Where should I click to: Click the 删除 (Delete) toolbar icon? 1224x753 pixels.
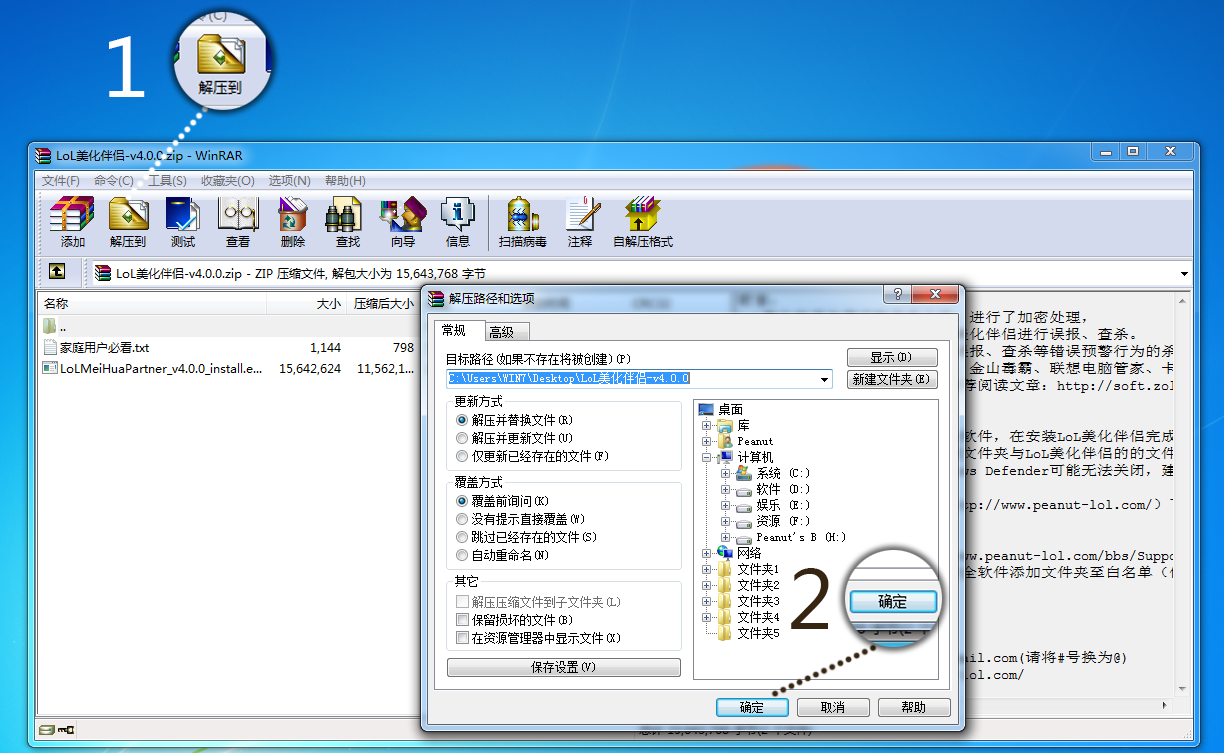pos(293,222)
